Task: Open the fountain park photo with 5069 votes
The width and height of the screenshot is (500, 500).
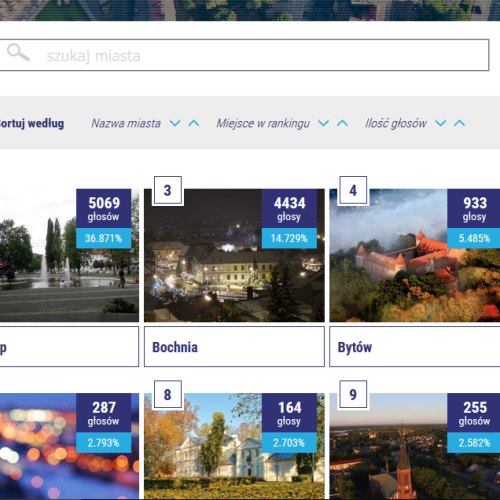Action: point(69,255)
